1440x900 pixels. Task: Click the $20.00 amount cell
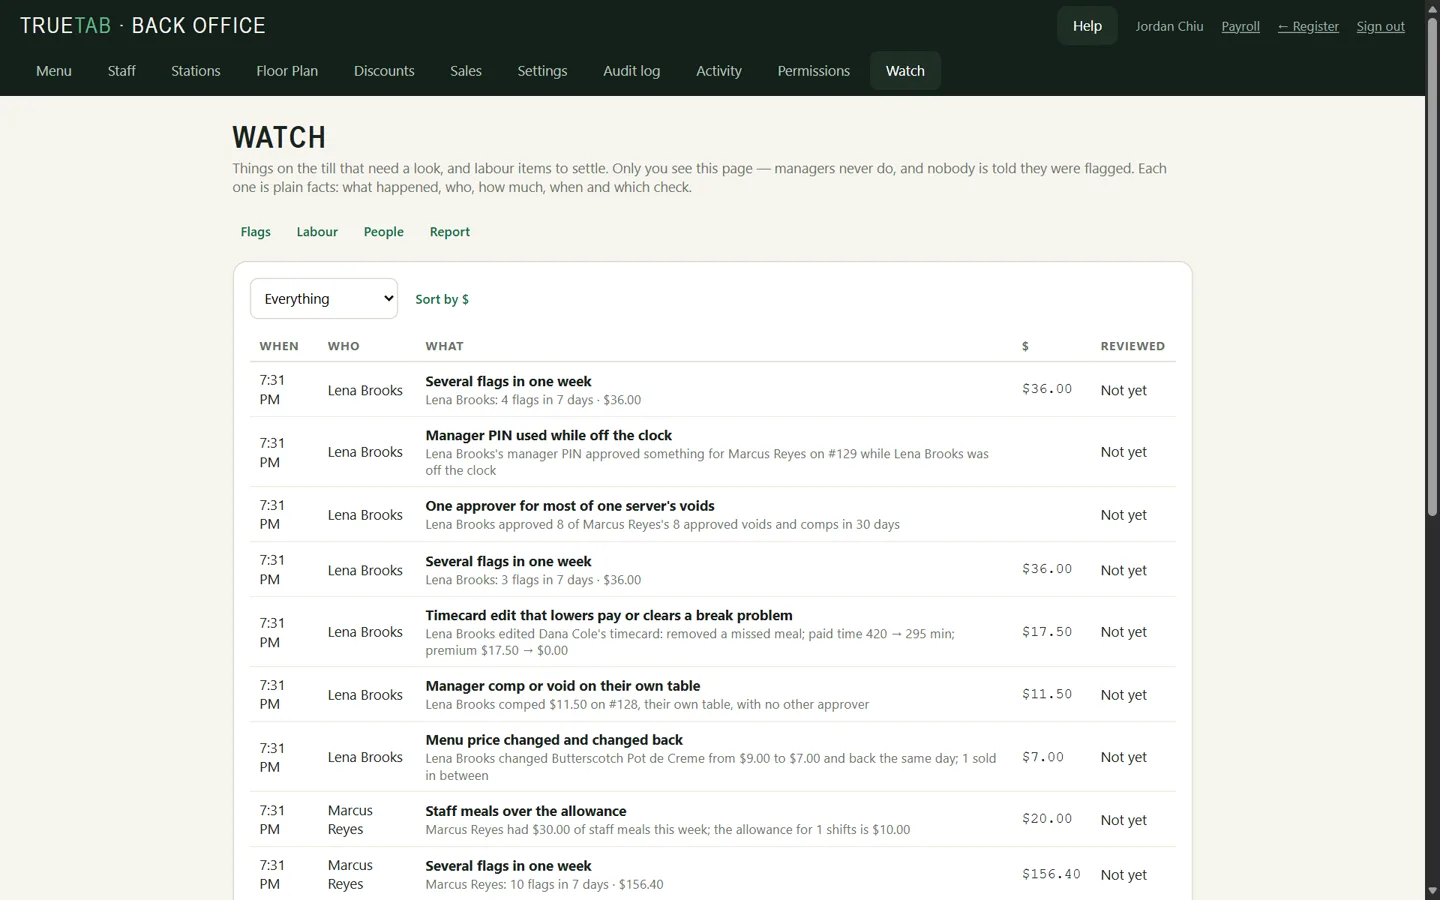point(1047,819)
